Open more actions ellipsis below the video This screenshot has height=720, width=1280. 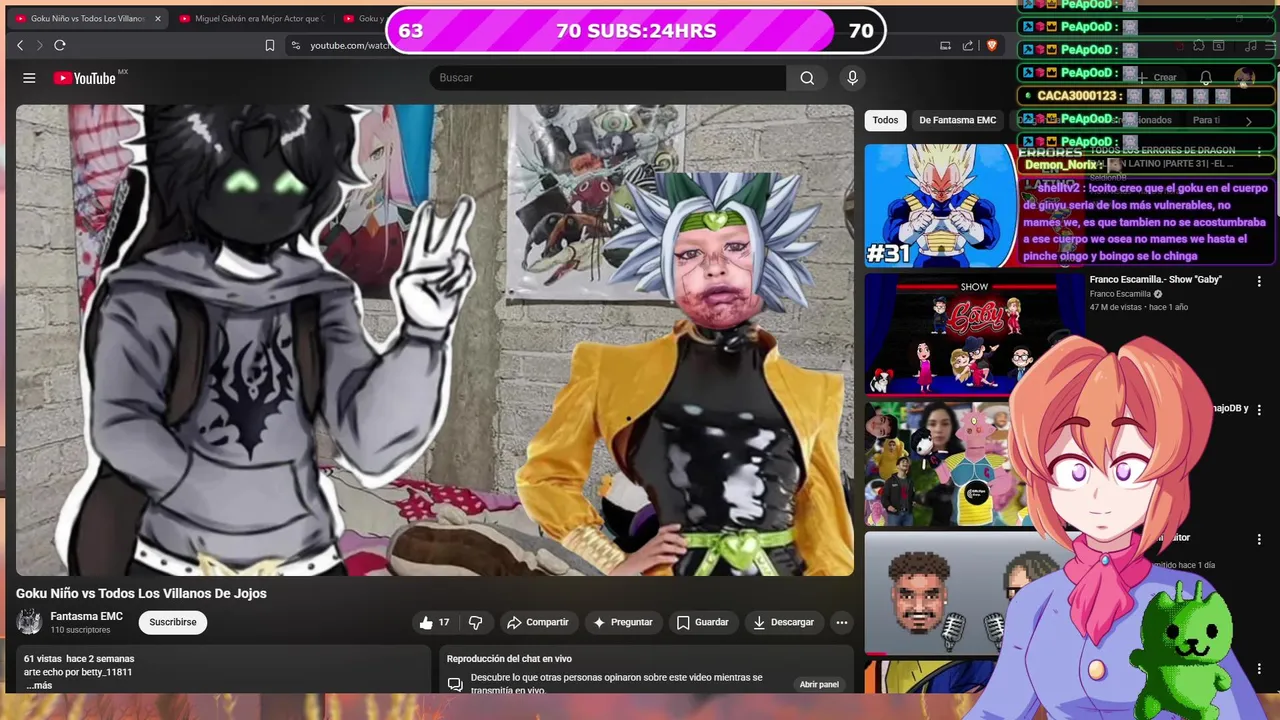(x=842, y=622)
